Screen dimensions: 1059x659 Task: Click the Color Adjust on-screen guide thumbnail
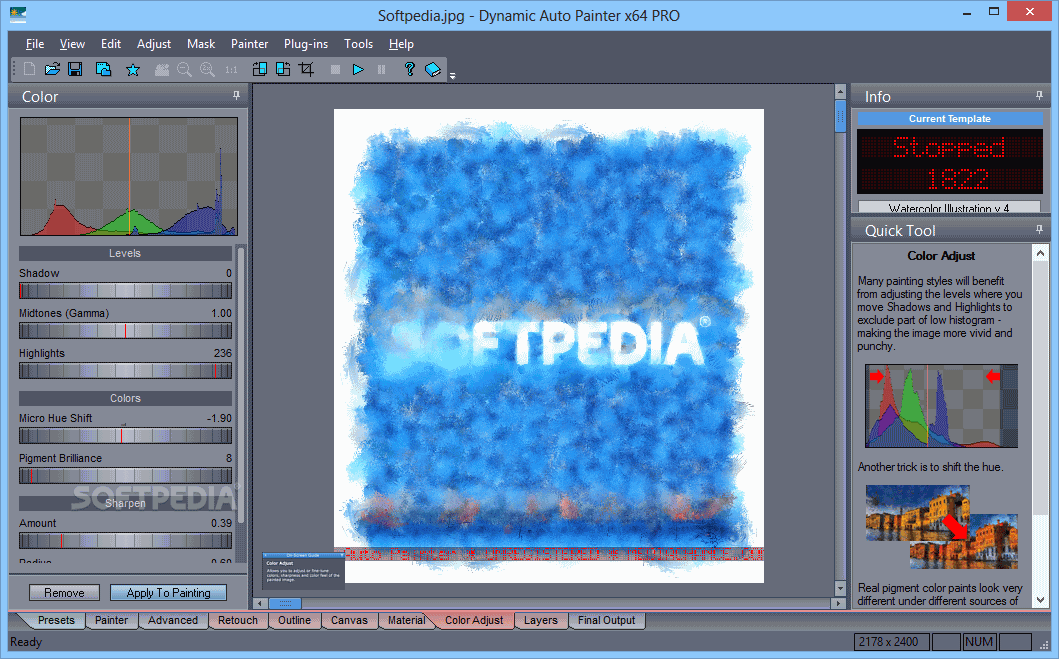coord(303,571)
